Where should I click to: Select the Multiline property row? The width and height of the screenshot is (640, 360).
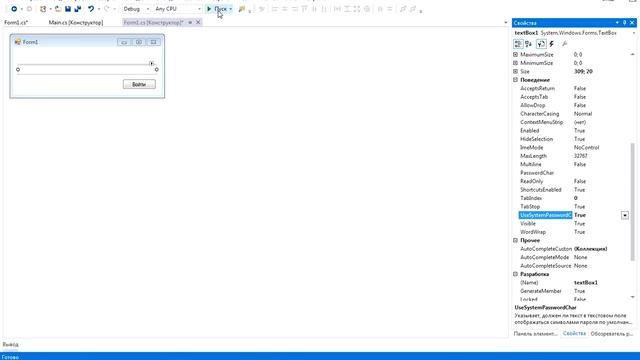(x=571, y=164)
